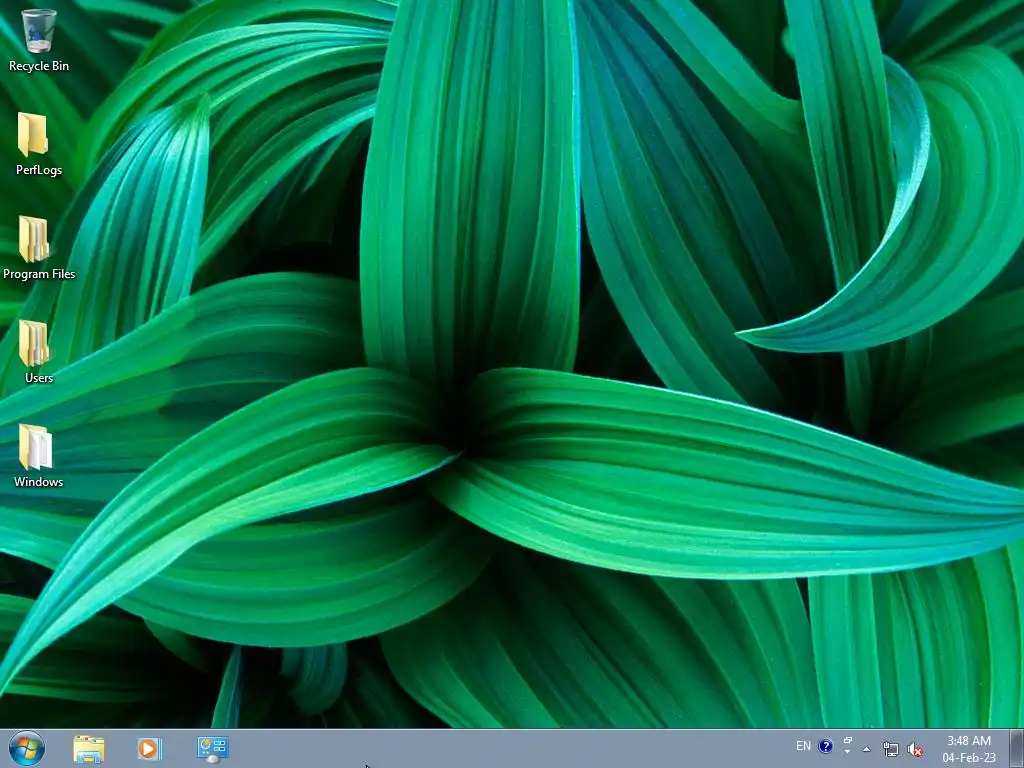Select the PerfLogs folder icon
Viewport: 1024px width, 768px height.
tap(33, 135)
